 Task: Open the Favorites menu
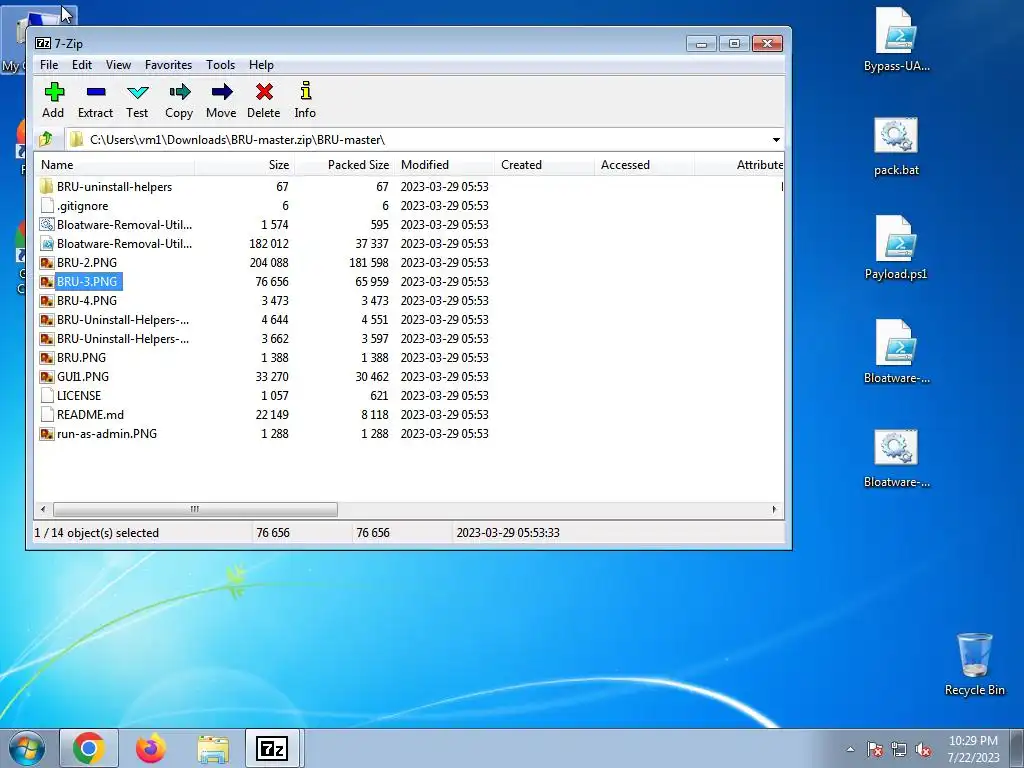coord(168,65)
